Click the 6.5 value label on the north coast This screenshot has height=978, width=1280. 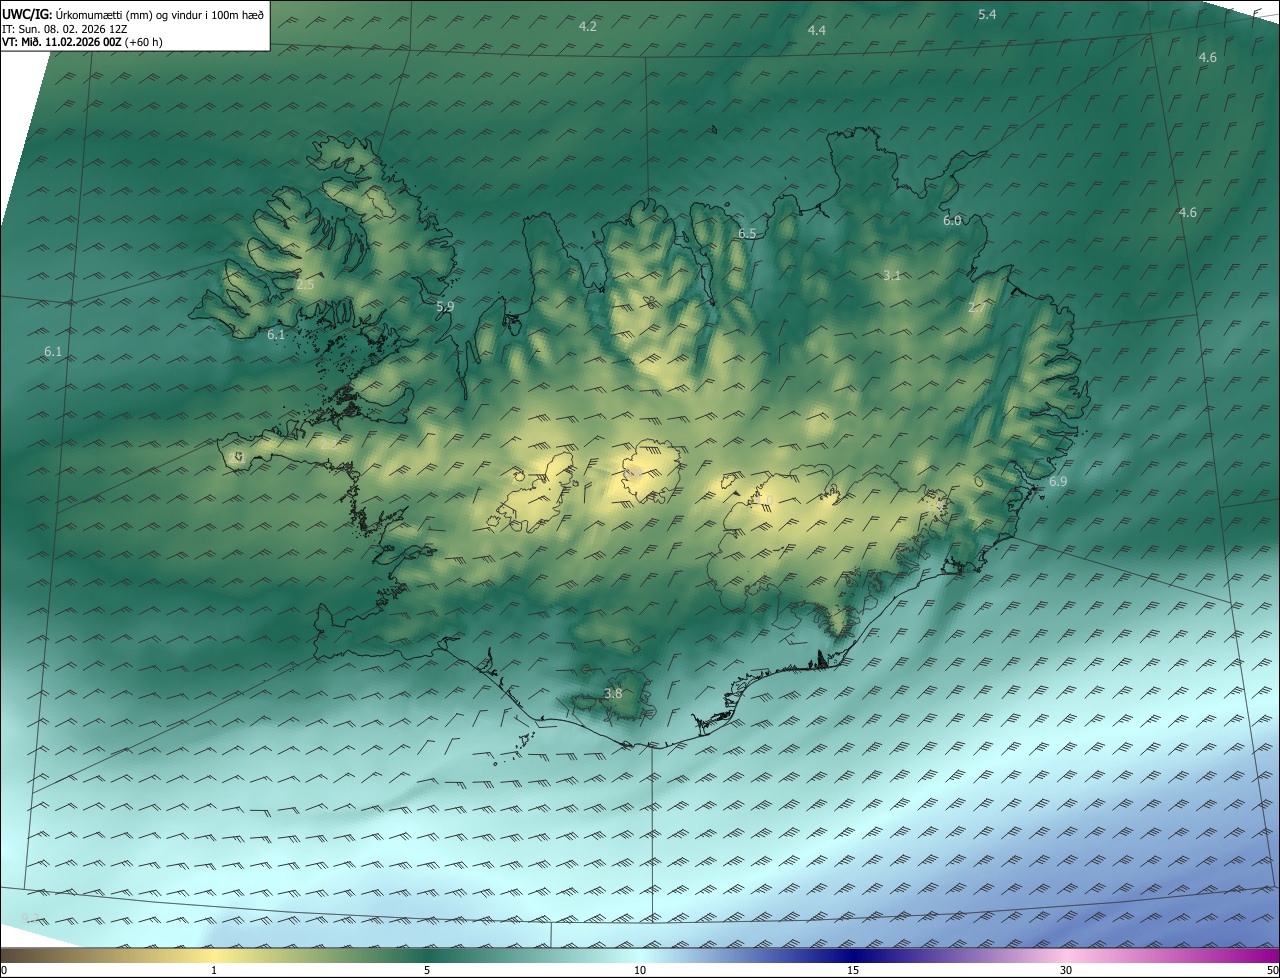747,233
